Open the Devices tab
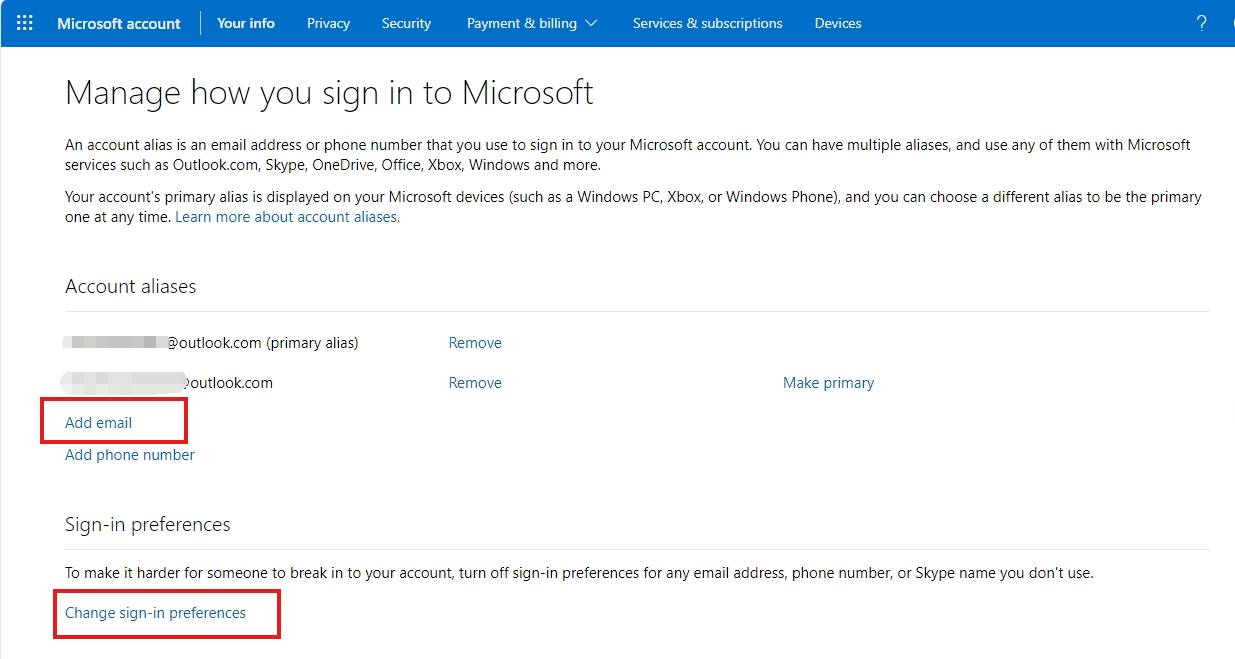This screenshot has height=659, width=1235. click(x=838, y=23)
